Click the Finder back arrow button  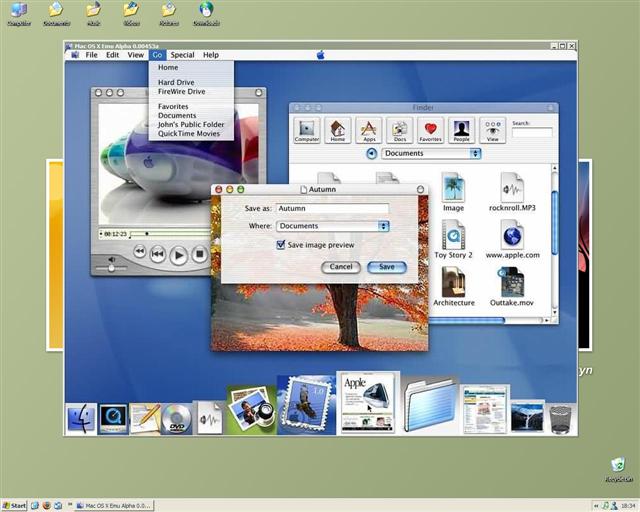[371, 154]
